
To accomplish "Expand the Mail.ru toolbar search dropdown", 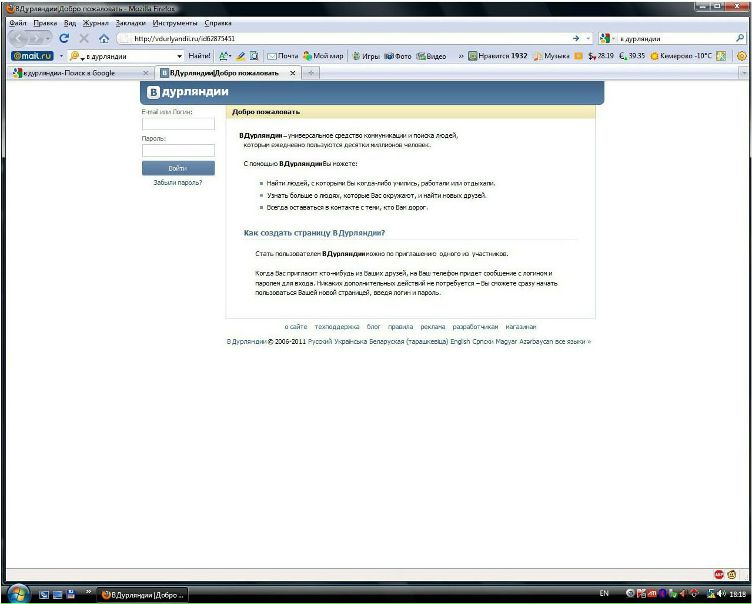I will [180, 56].
